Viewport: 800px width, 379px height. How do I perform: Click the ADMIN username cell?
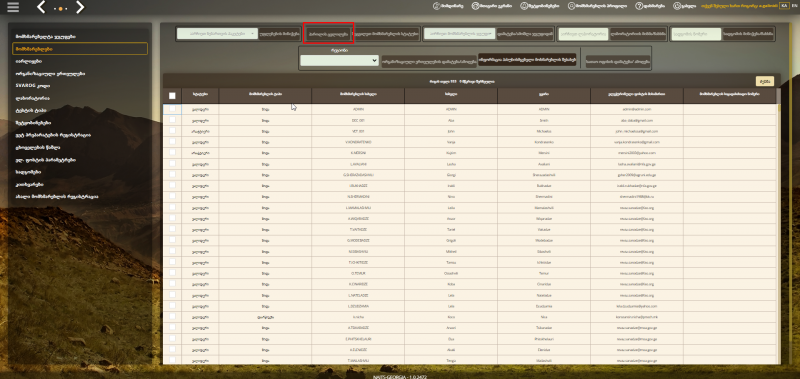pos(358,109)
